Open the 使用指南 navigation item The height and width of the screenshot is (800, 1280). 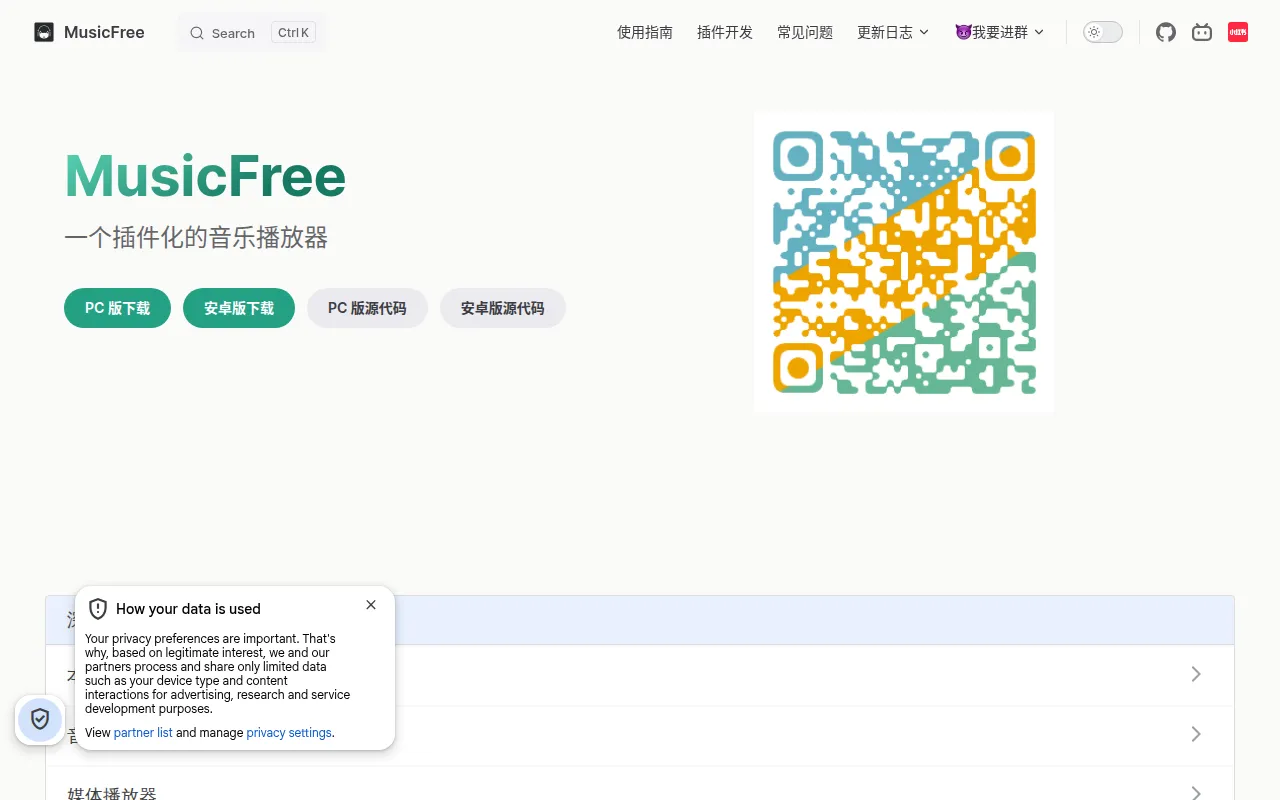[645, 33]
